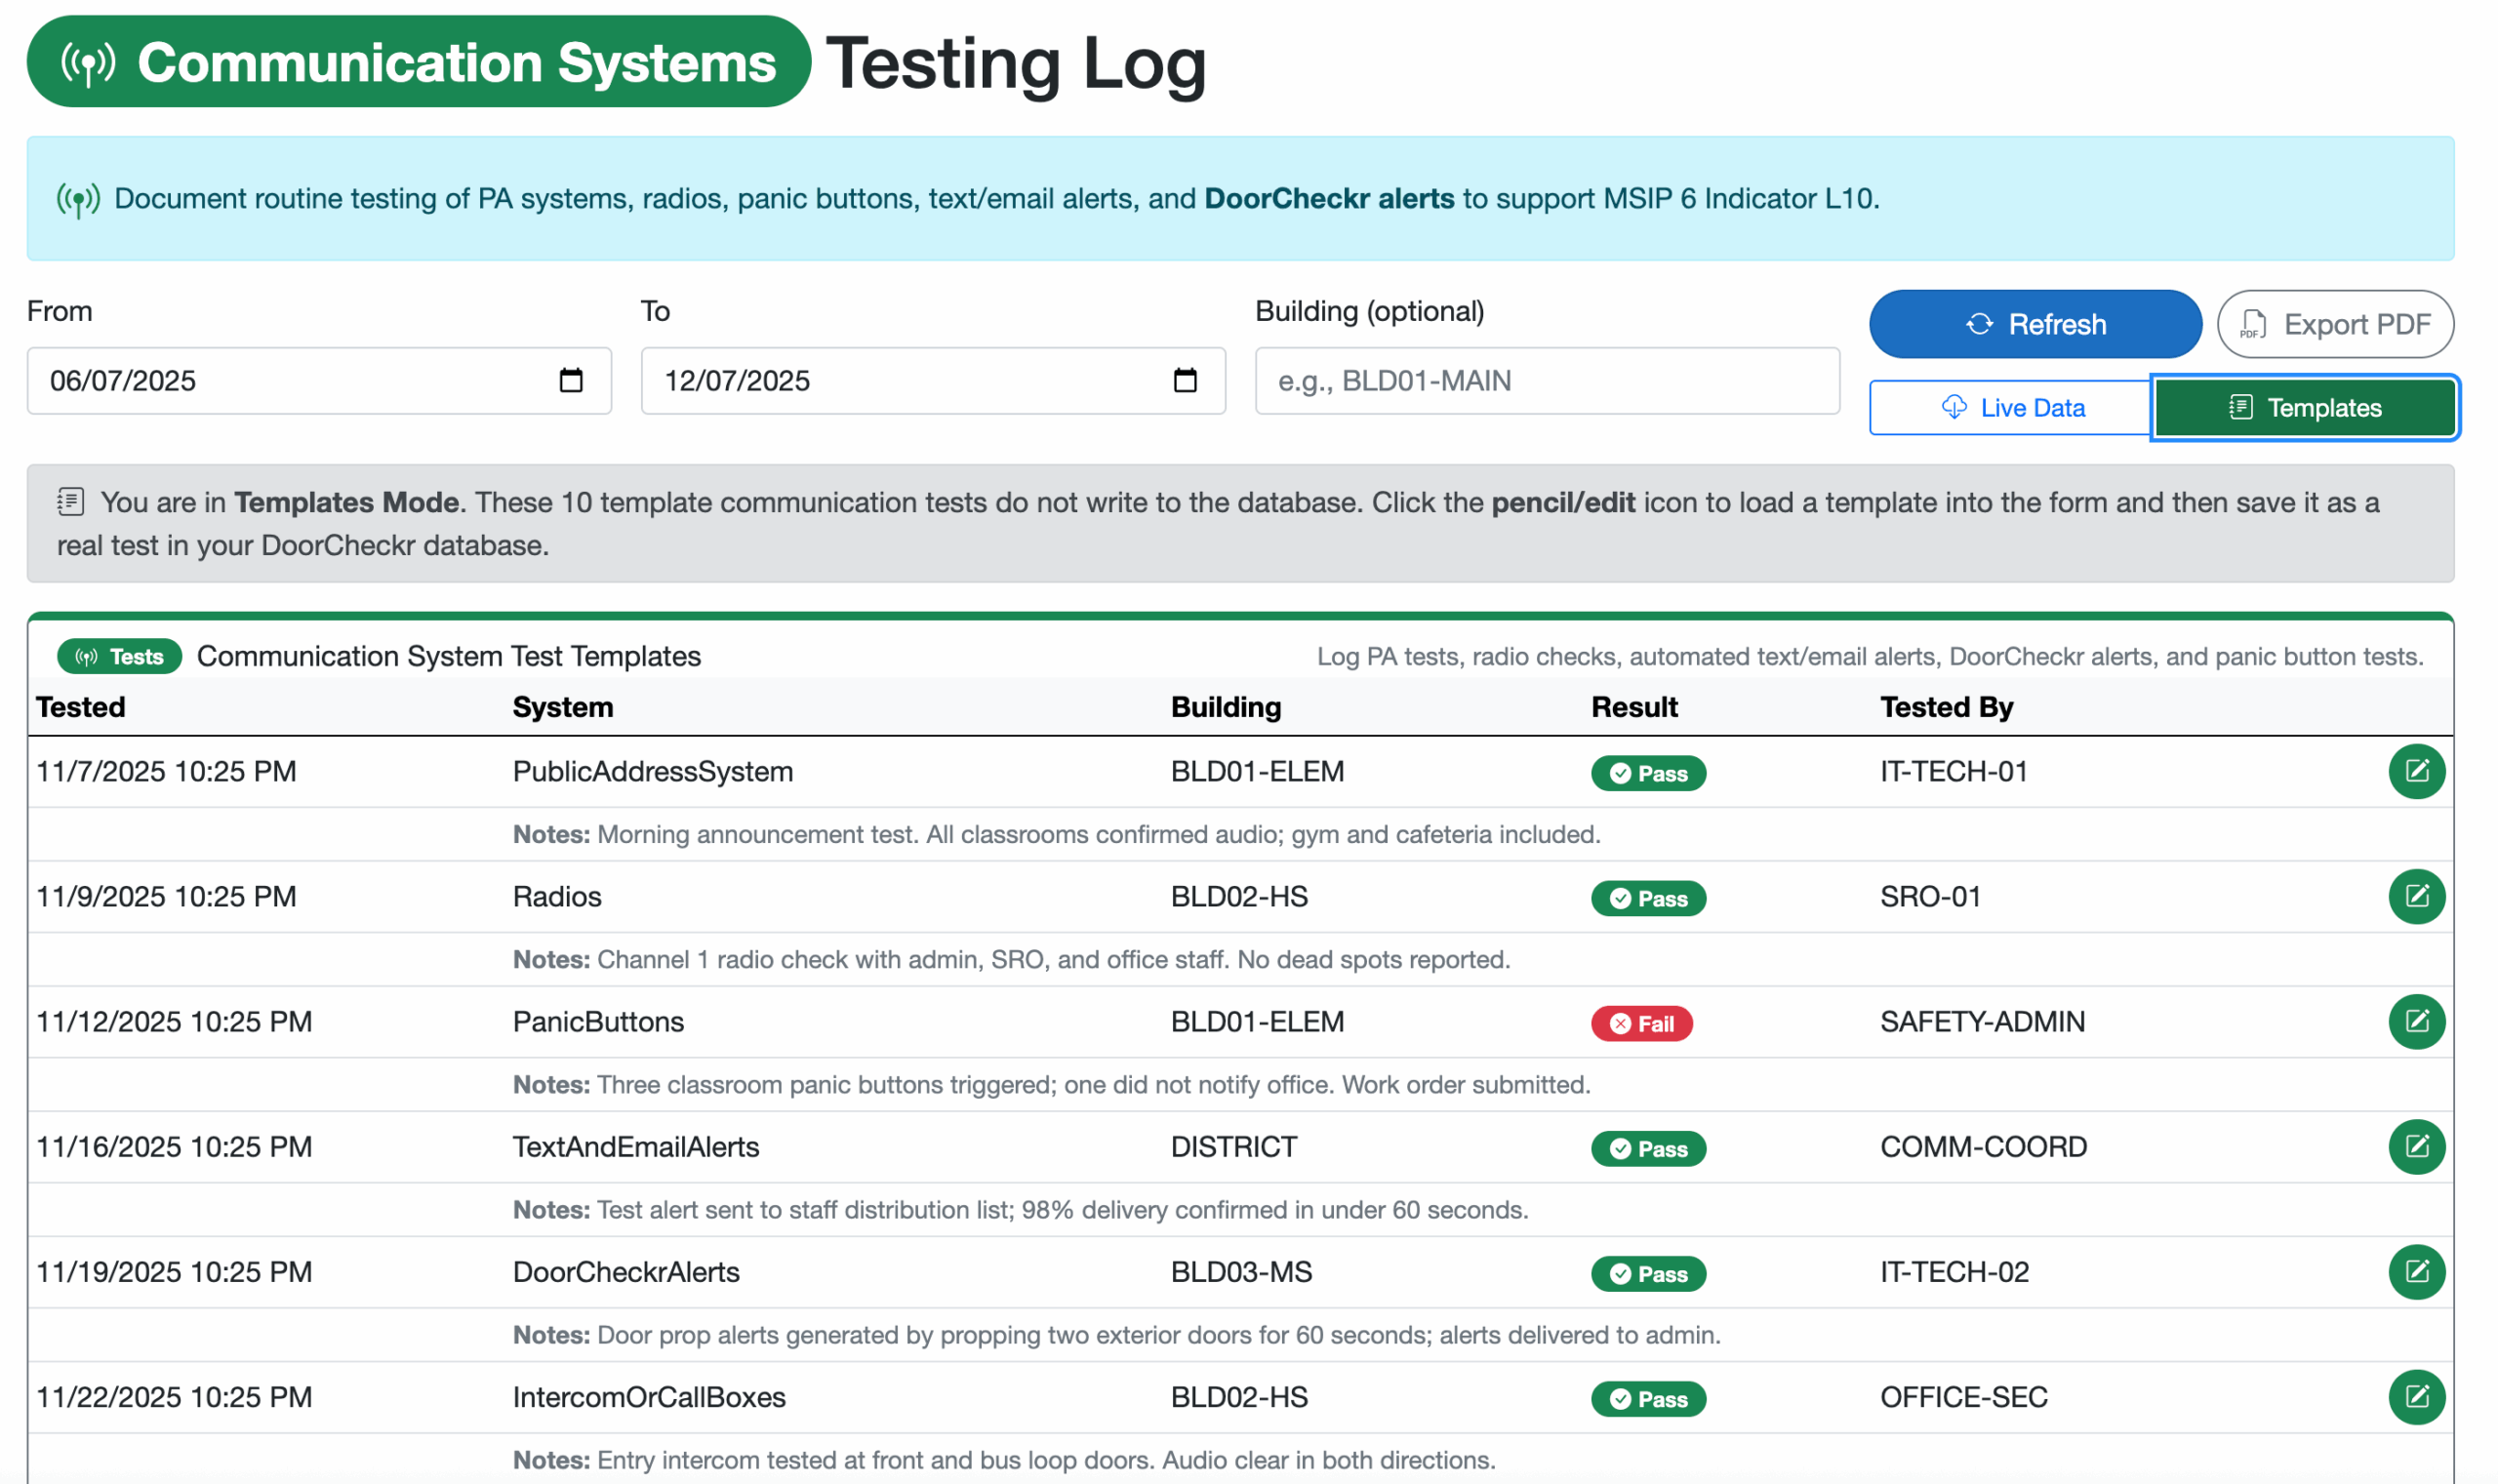Click the Testing Log page title
The height and width of the screenshot is (1484, 2498).
1016,63
